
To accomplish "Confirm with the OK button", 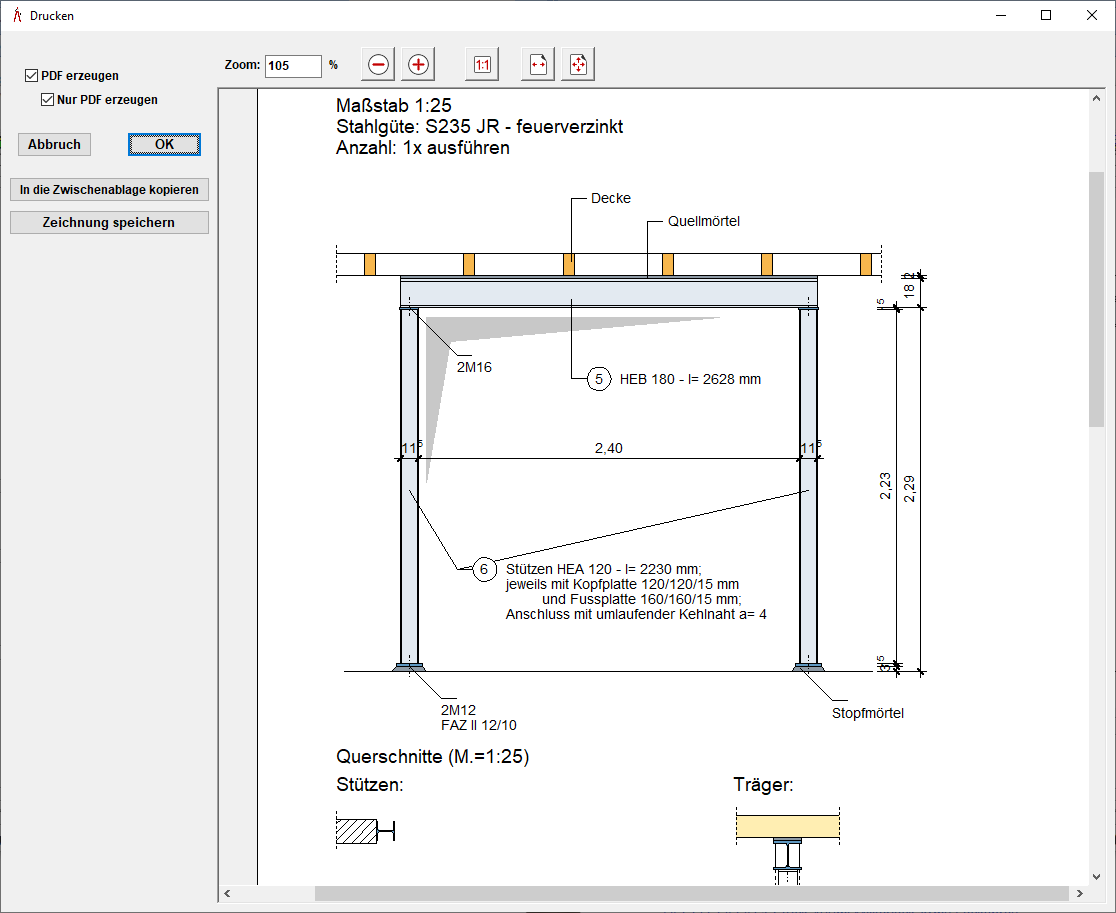I will [x=164, y=144].
